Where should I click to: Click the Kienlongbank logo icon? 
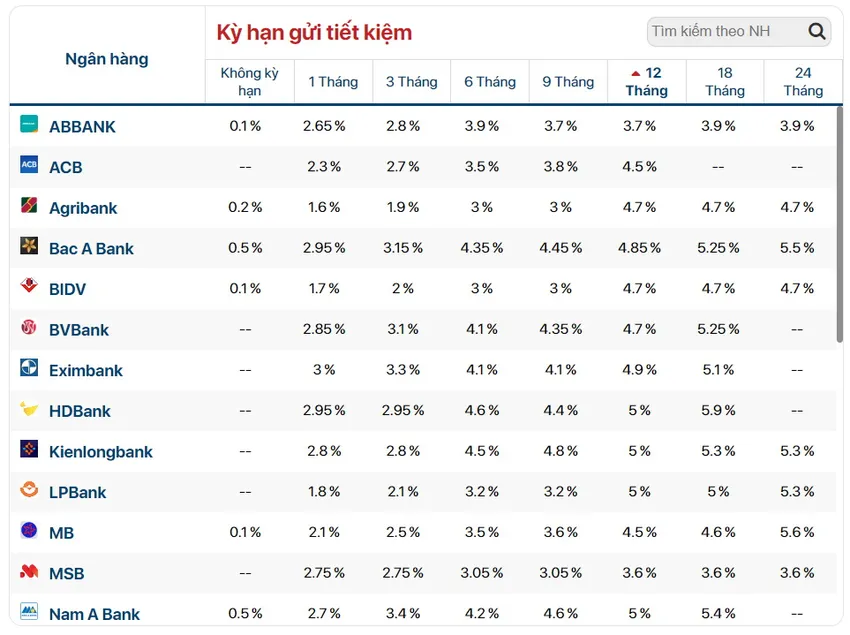point(29,449)
